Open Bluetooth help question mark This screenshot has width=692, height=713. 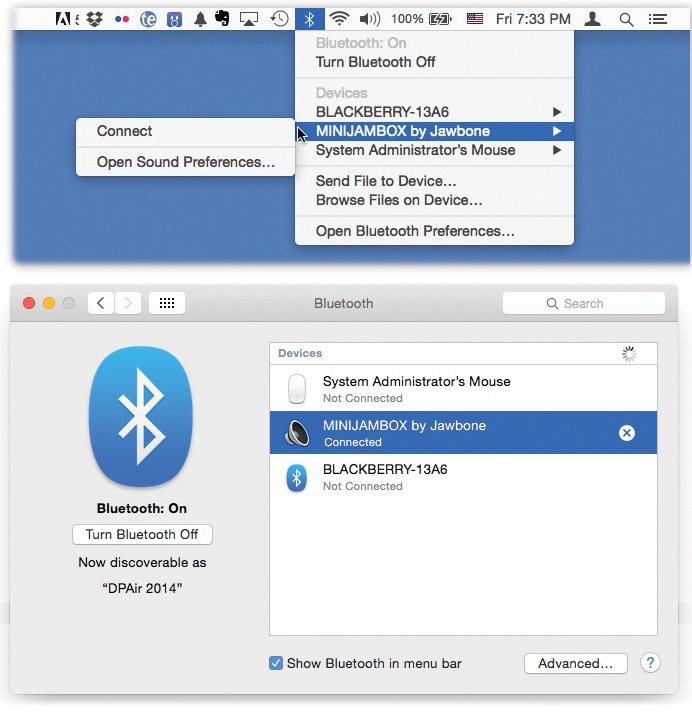(x=650, y=663)
